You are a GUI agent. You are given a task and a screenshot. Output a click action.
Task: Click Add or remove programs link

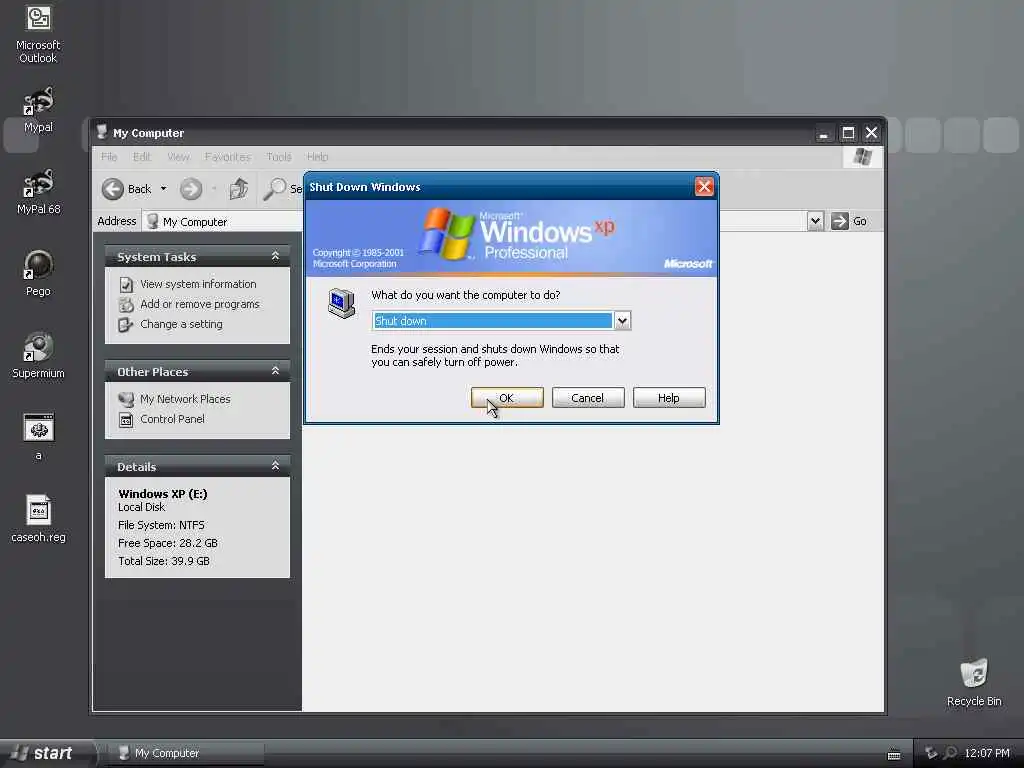tap(200, 304)
